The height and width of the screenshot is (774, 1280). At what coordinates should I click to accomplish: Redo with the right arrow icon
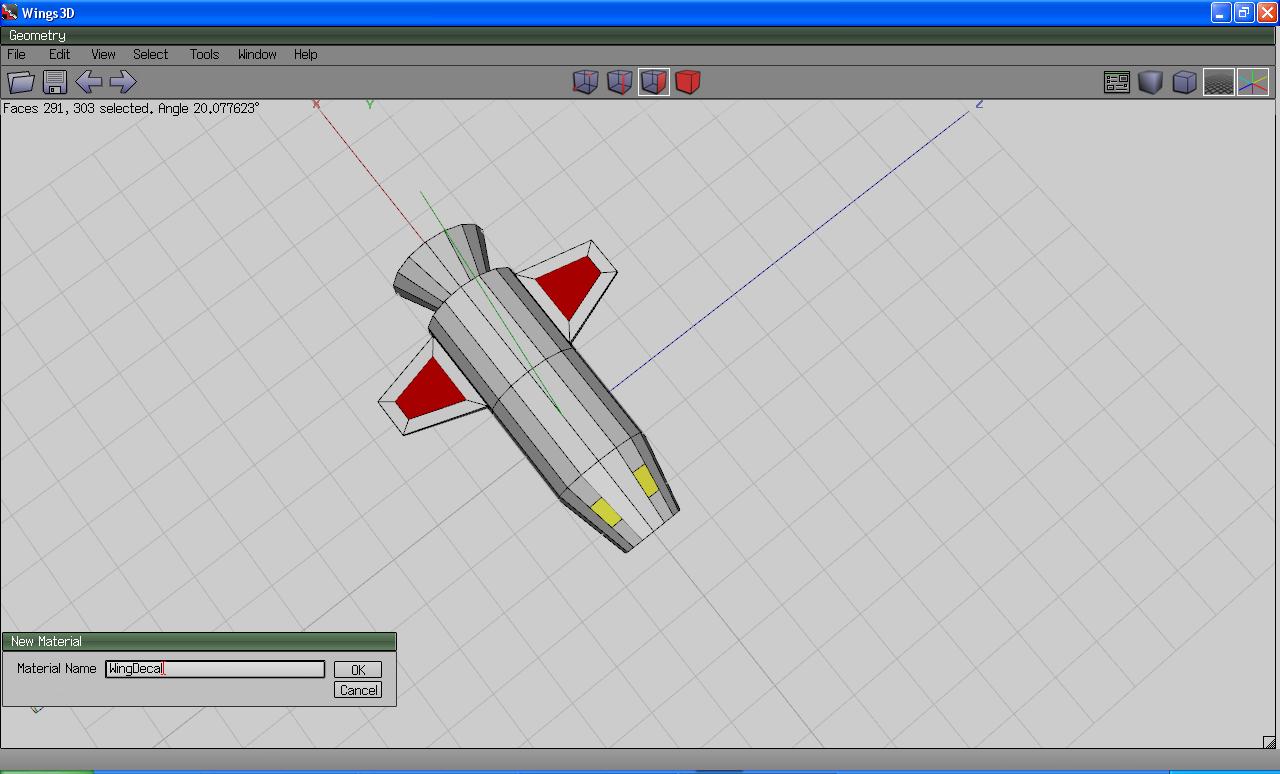(x=122, y=82)
